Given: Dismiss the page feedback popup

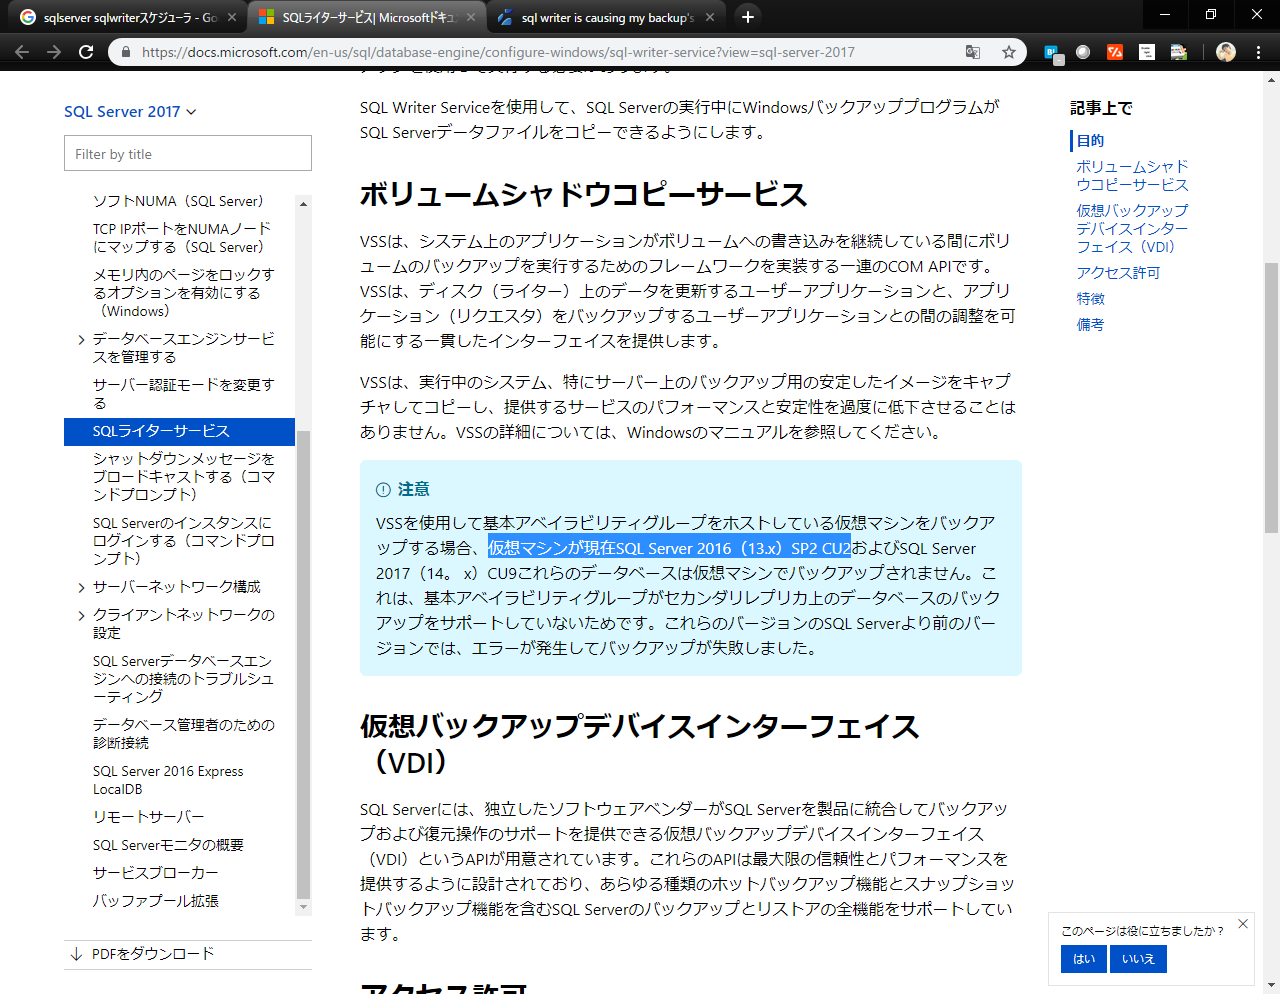Looking at the screenshot, I should (x=1243, y=924).
